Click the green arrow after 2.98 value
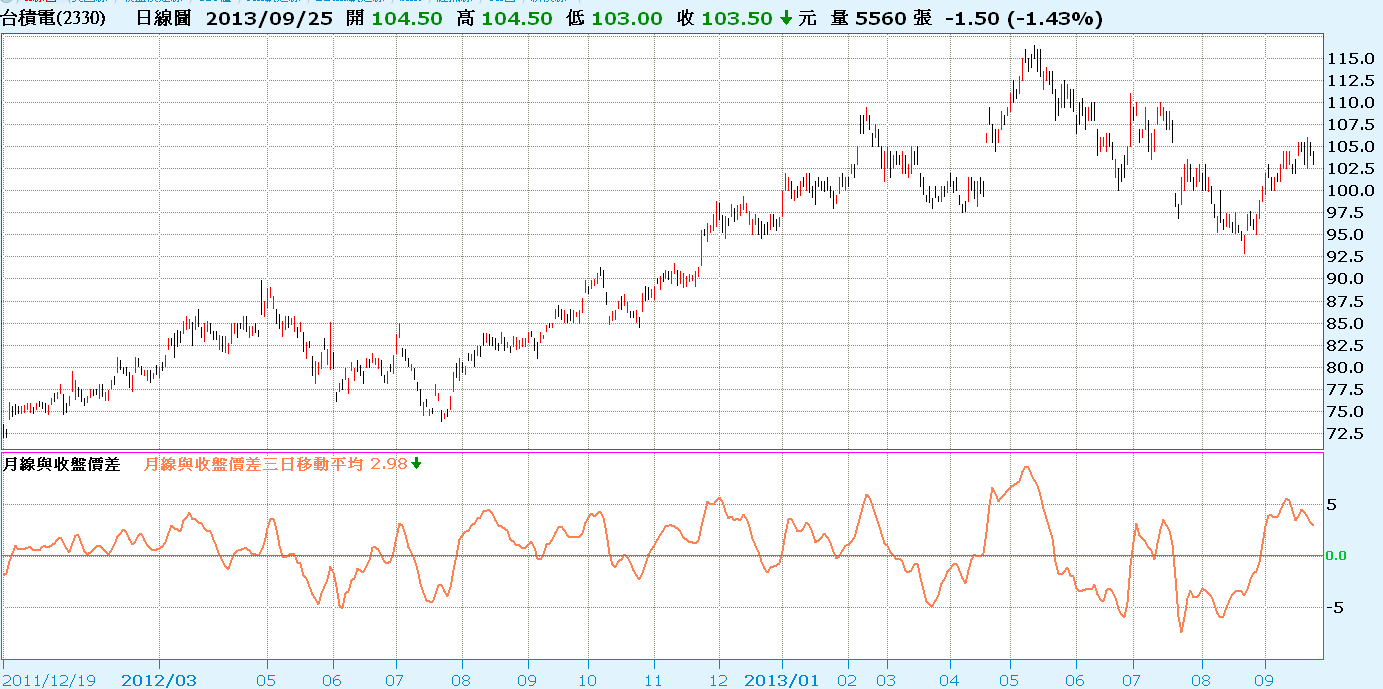This screenshot has width=1383, height=689. coord(415,463)
